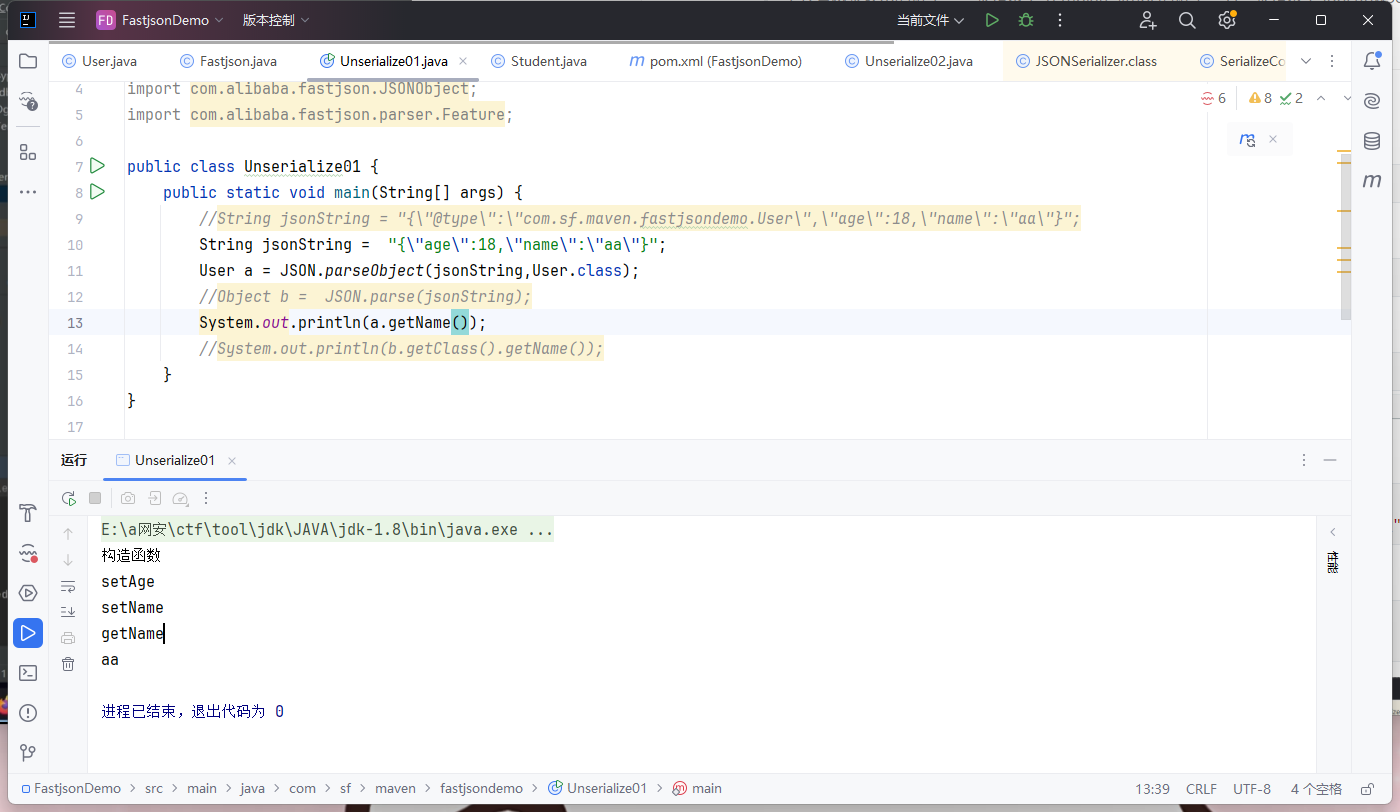Open the Terminal tool window

click(28, 673)
